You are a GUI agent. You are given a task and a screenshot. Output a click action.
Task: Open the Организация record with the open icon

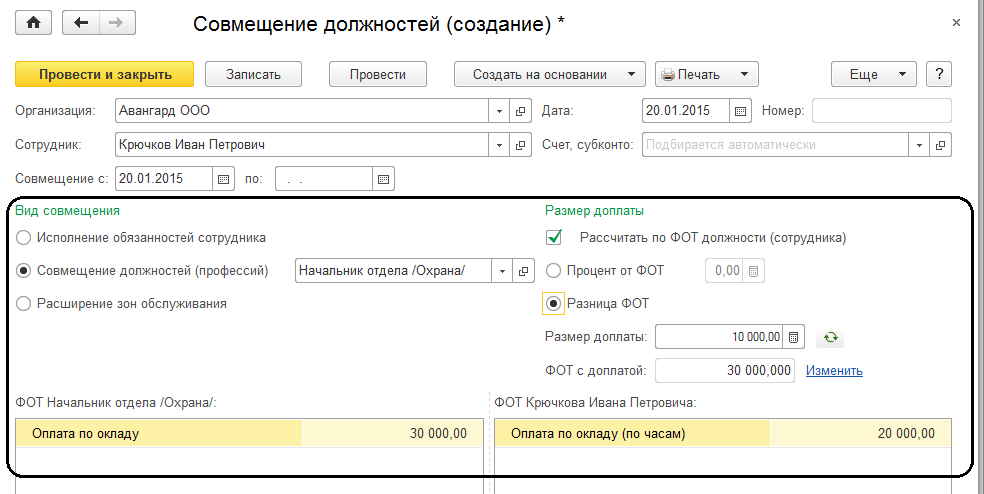coord(520,110)
